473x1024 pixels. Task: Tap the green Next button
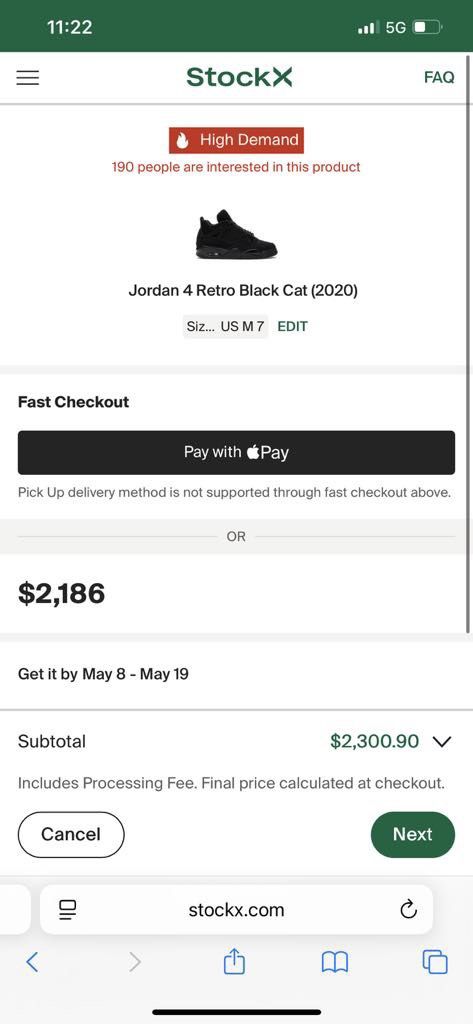pyautogui.click(x=413, y=835)
